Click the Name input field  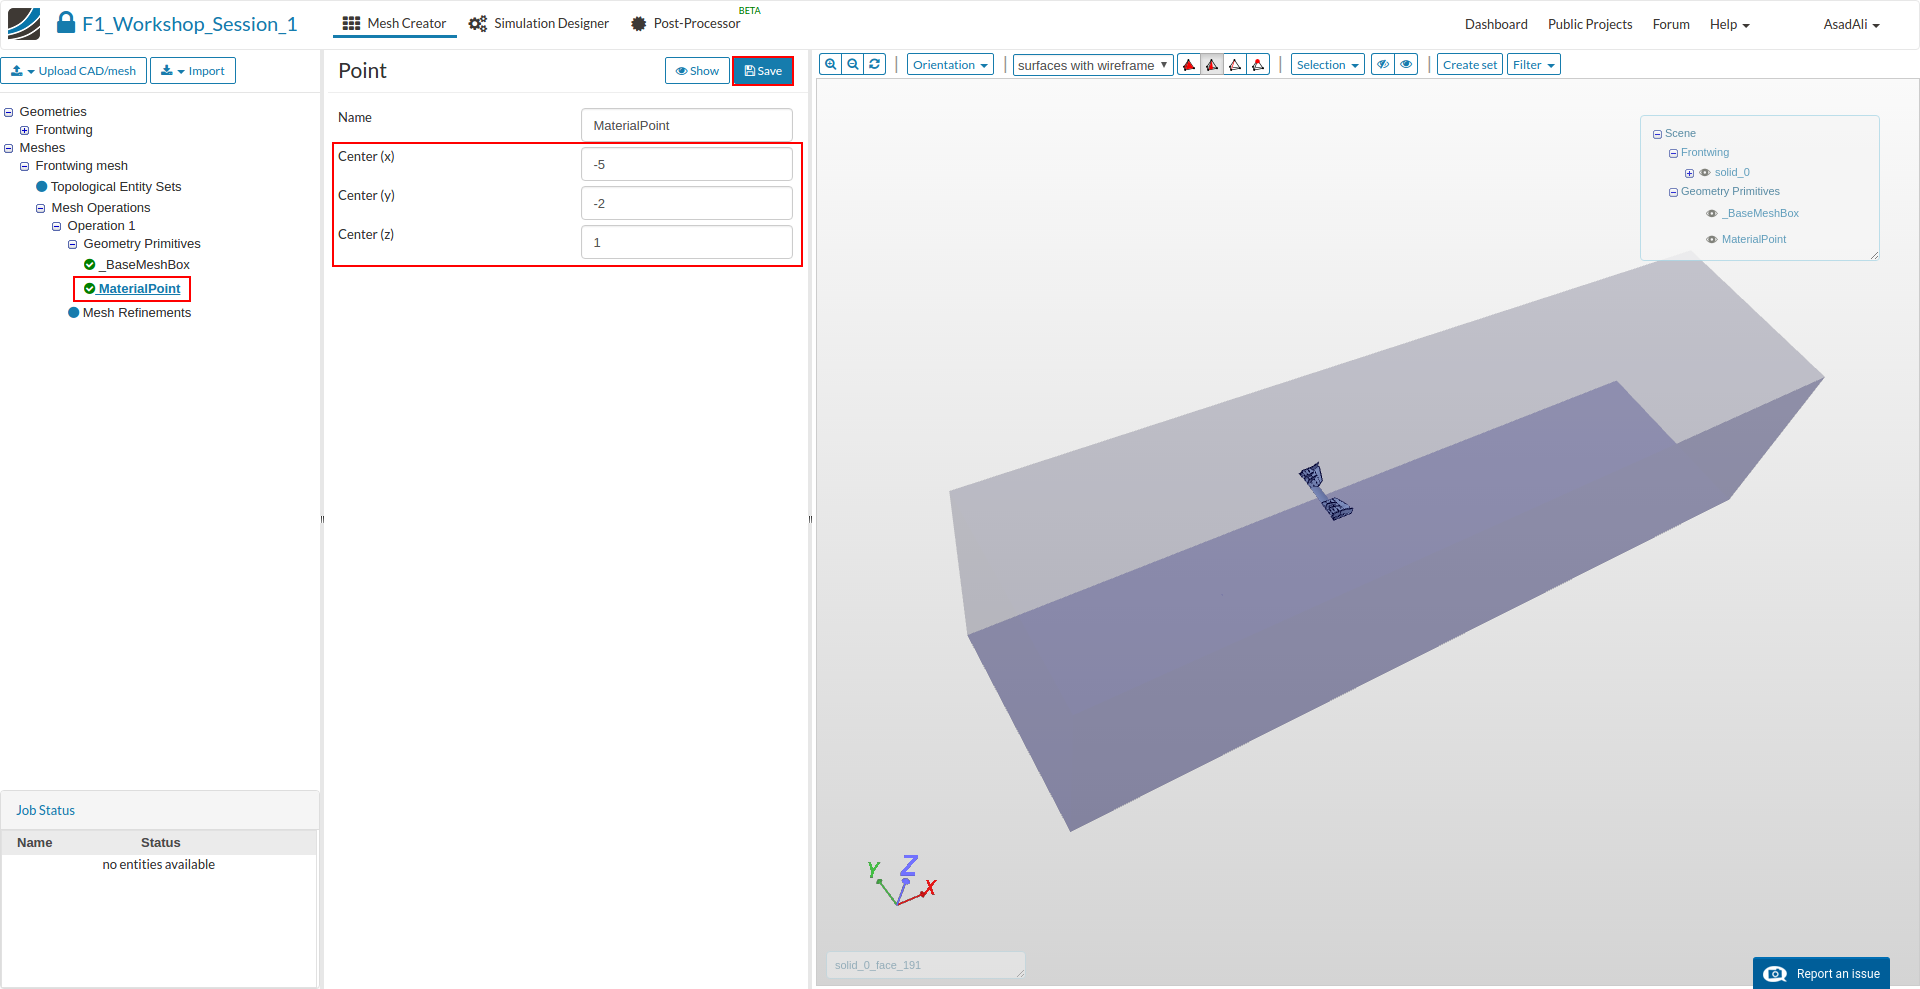687,125
